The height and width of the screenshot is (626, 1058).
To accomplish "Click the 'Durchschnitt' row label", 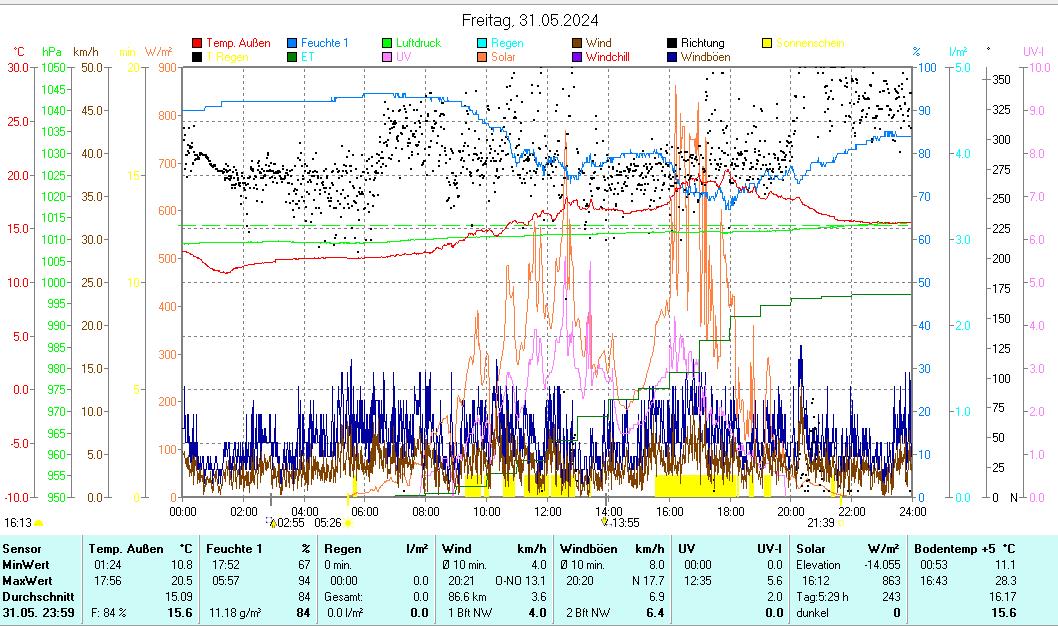I will pos(38,597).
